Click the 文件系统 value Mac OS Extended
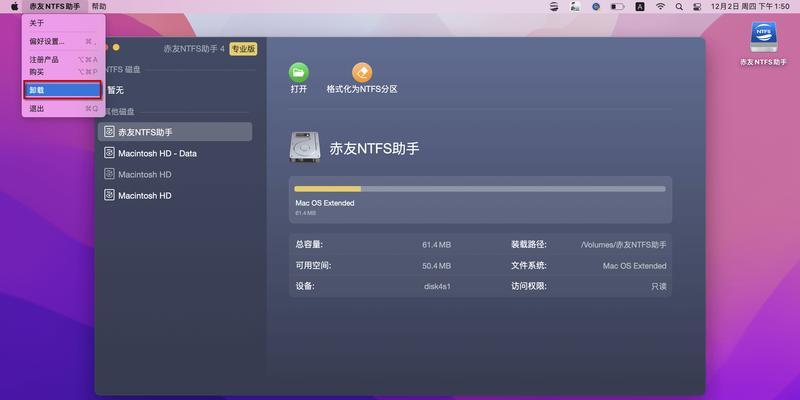Screen dimensions: 800x400 634,266
